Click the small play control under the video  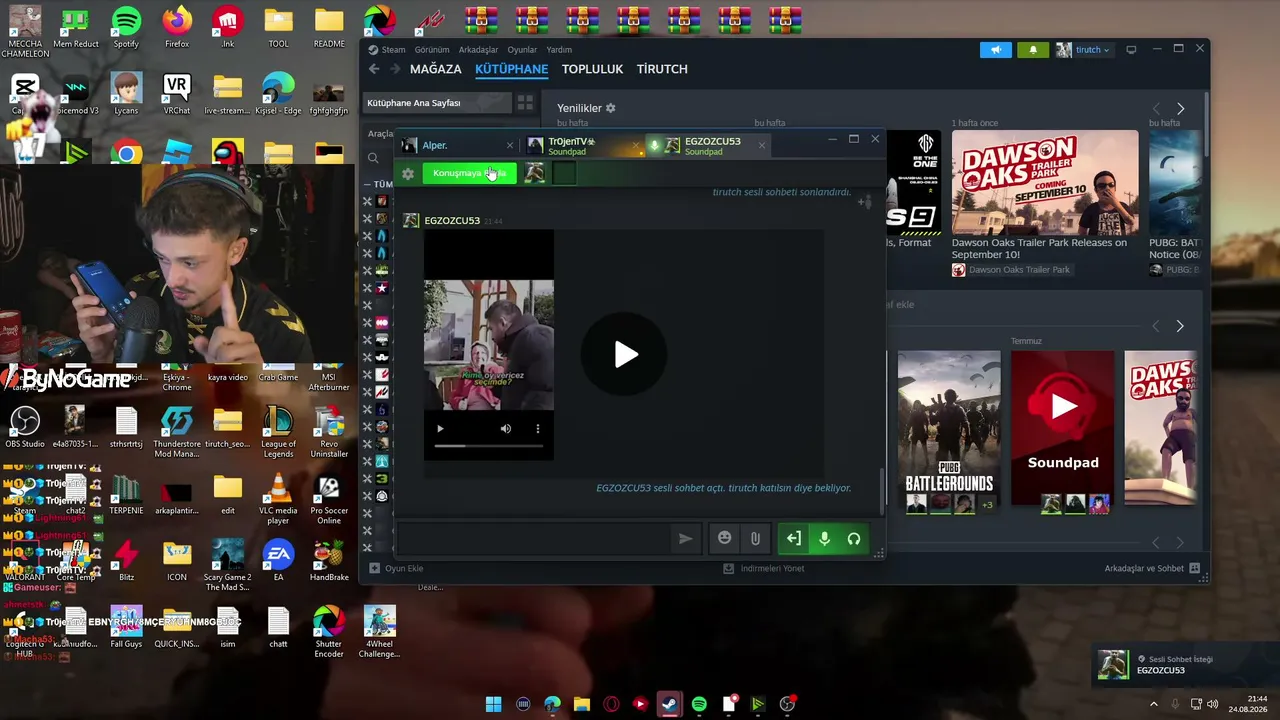click(440, 429)
